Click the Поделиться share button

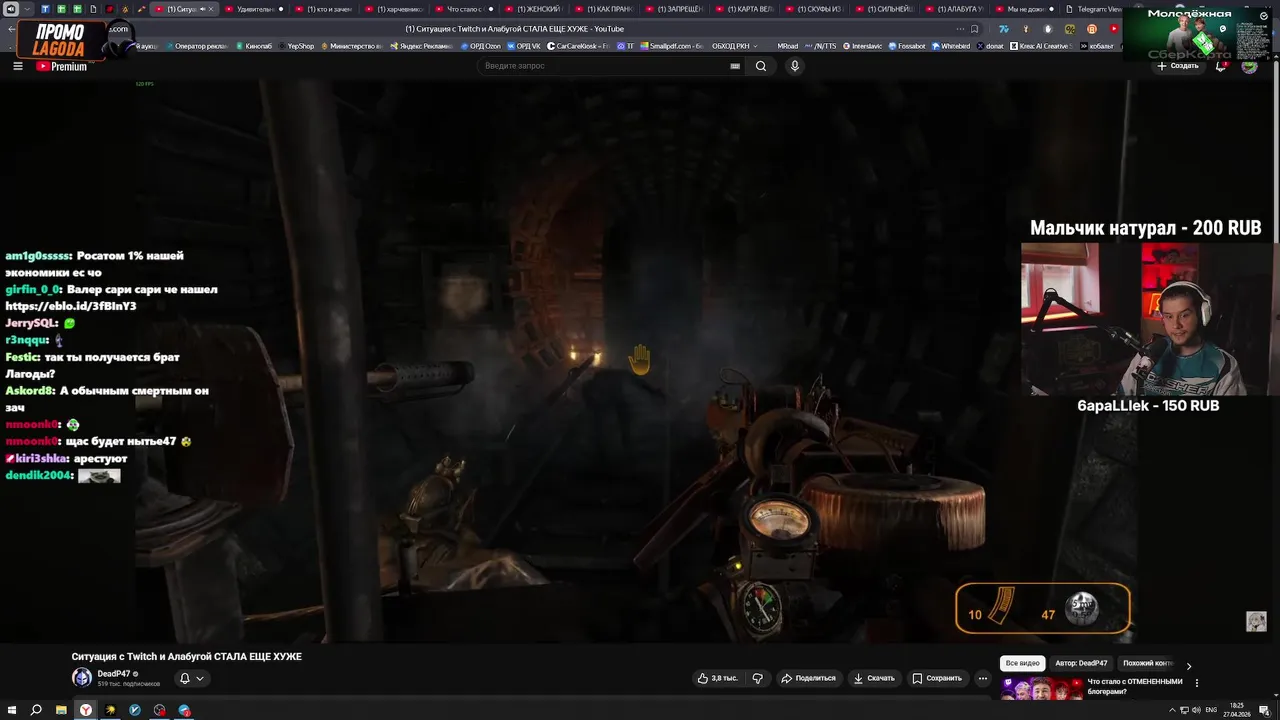pyautogui.click(x=808, y=678)
